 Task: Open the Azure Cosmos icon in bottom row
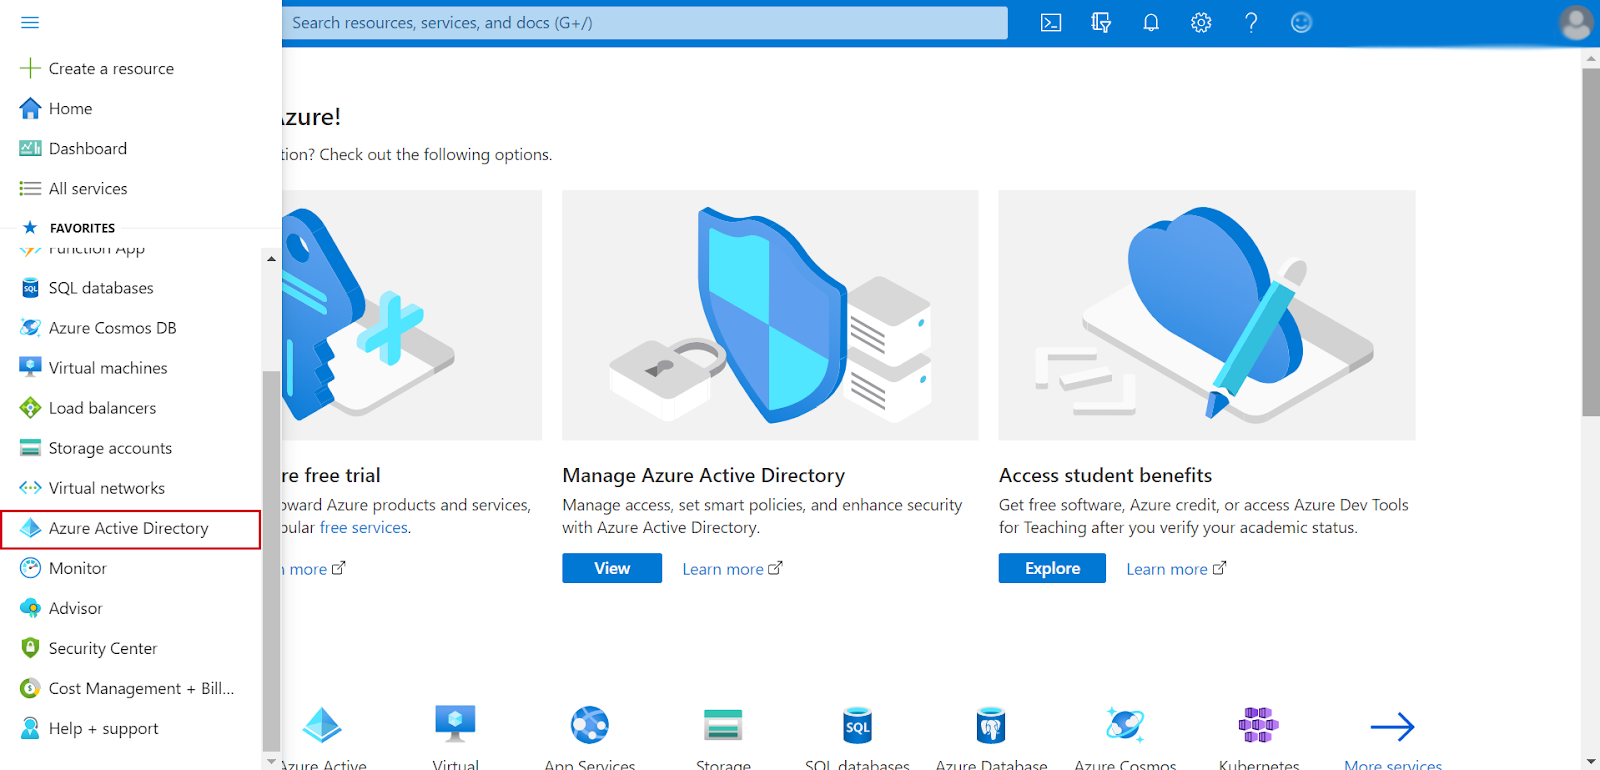[1125, 725]
